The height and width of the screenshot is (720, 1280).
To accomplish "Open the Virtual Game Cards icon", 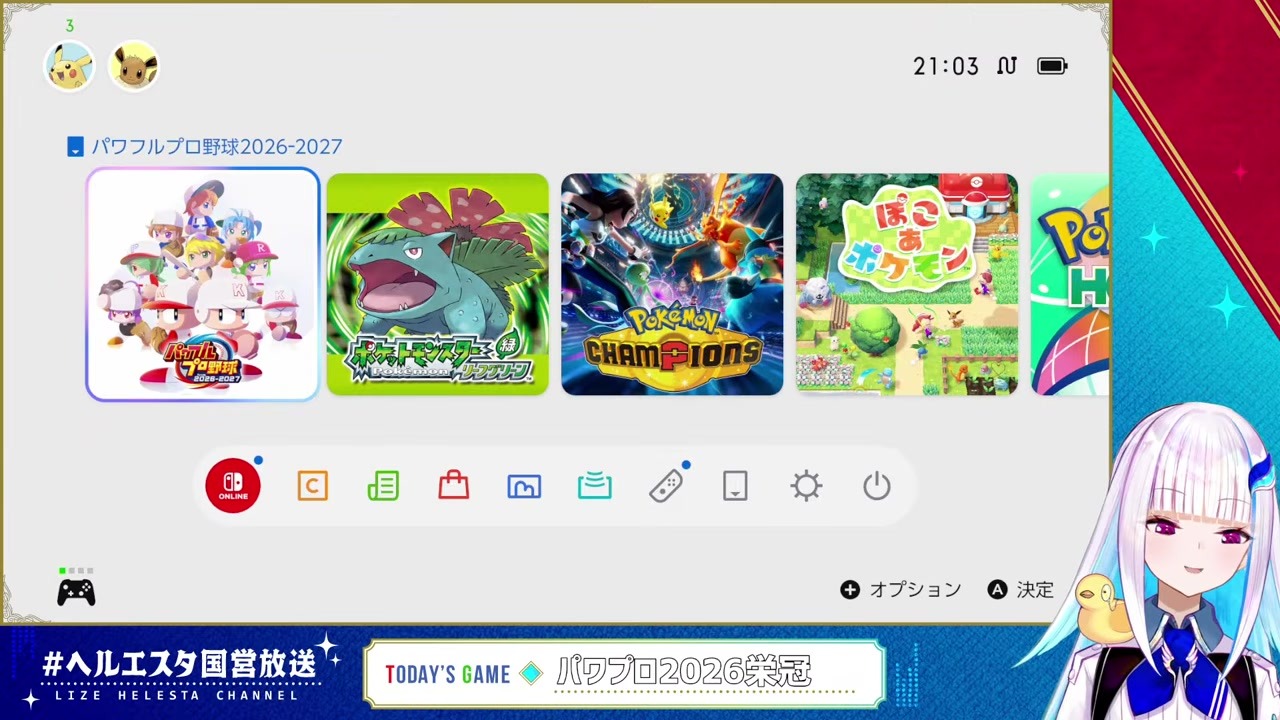I will tap(735, 487).
